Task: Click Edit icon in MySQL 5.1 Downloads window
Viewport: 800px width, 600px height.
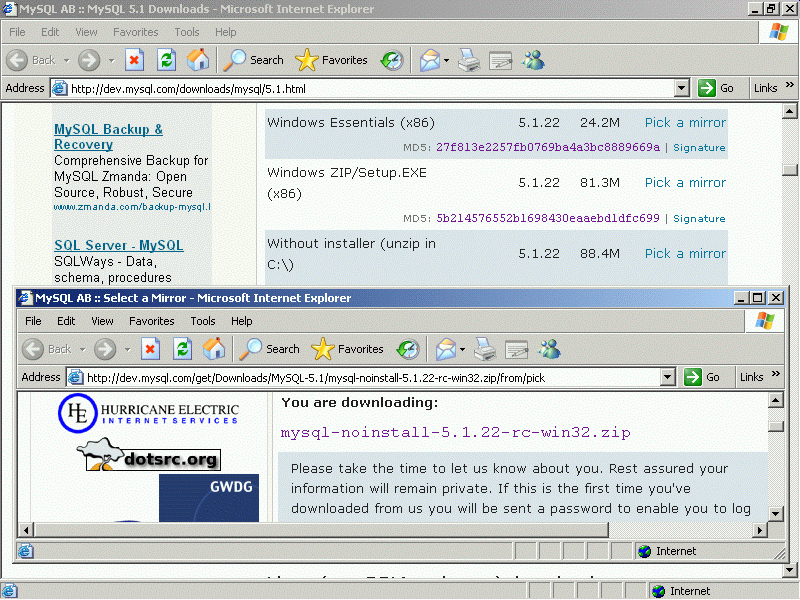Action: (x=501, y=60)
